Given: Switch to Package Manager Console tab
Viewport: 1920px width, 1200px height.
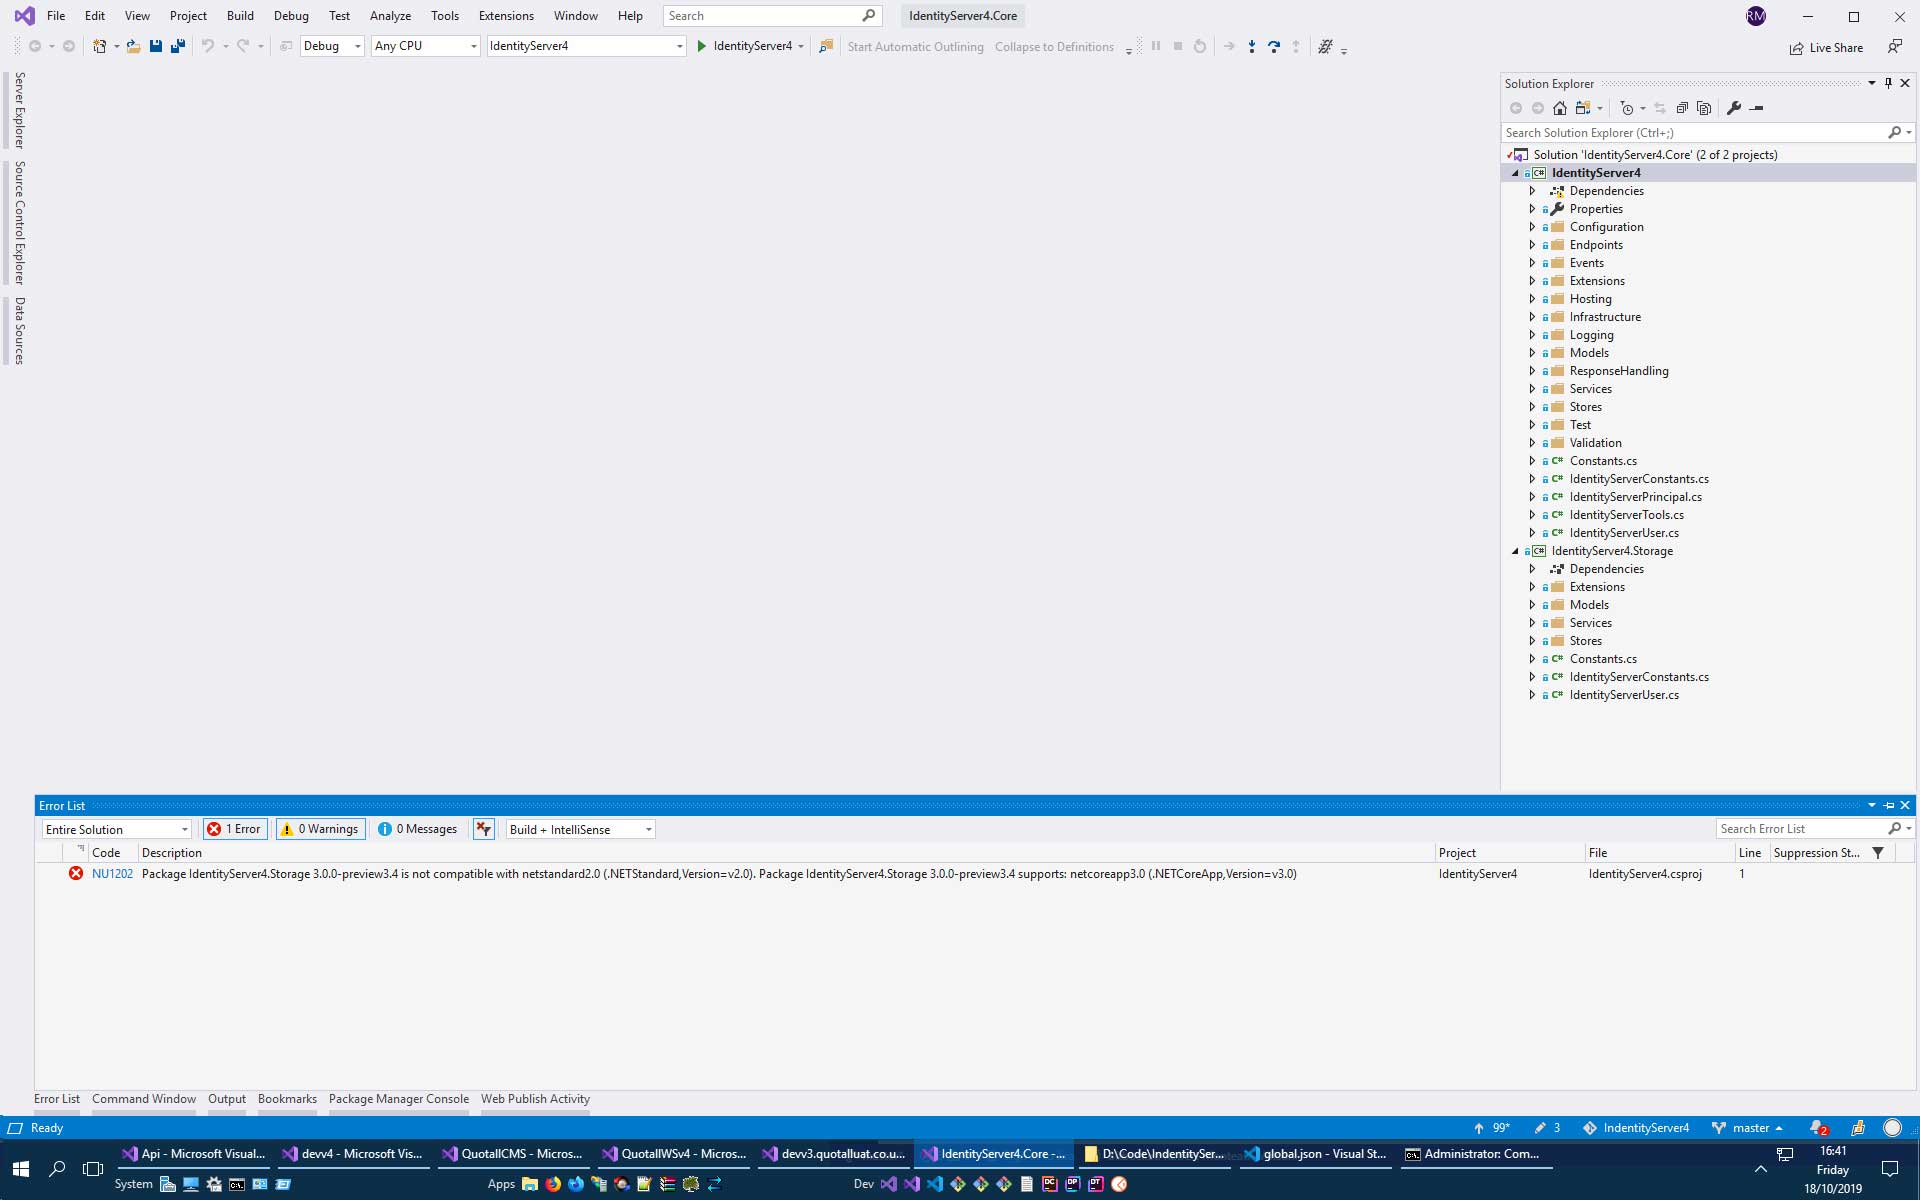Looking at the screenshot, I should coord(398,1099).
